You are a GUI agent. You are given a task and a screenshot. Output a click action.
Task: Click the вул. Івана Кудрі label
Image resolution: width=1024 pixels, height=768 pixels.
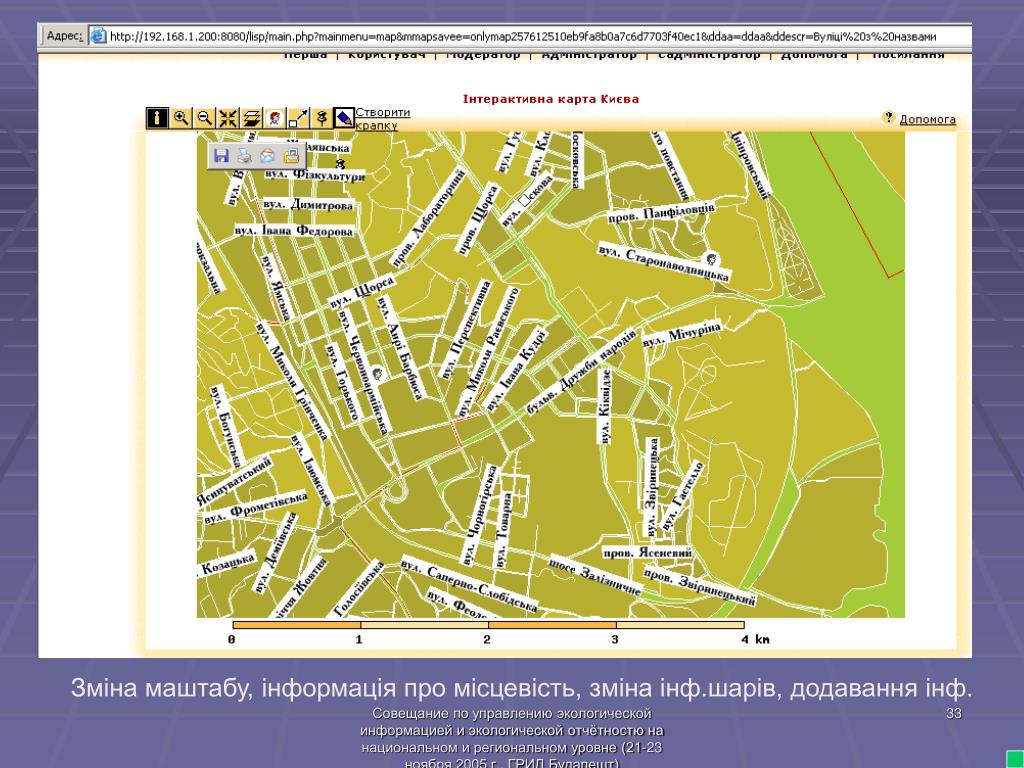pyautogui.click(x=516, y=370)
